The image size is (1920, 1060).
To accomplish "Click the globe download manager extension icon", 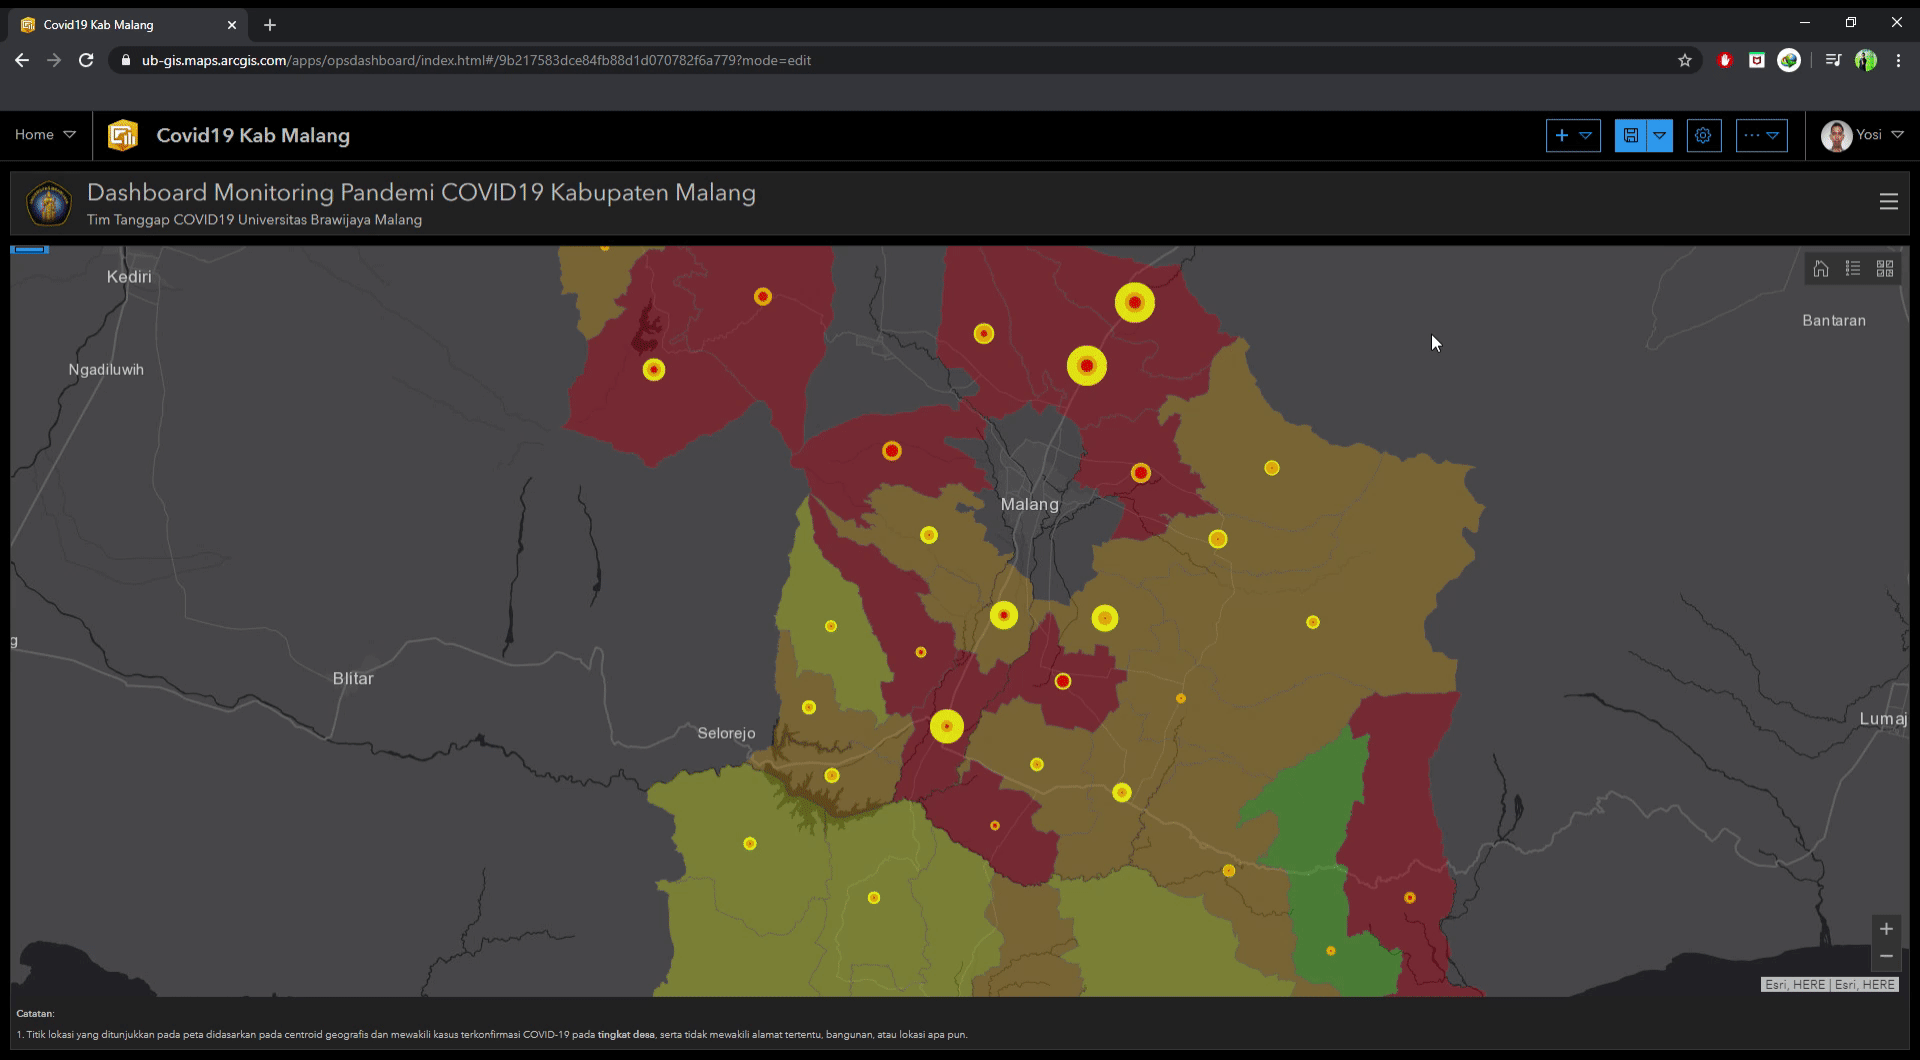I will 1789,60.
